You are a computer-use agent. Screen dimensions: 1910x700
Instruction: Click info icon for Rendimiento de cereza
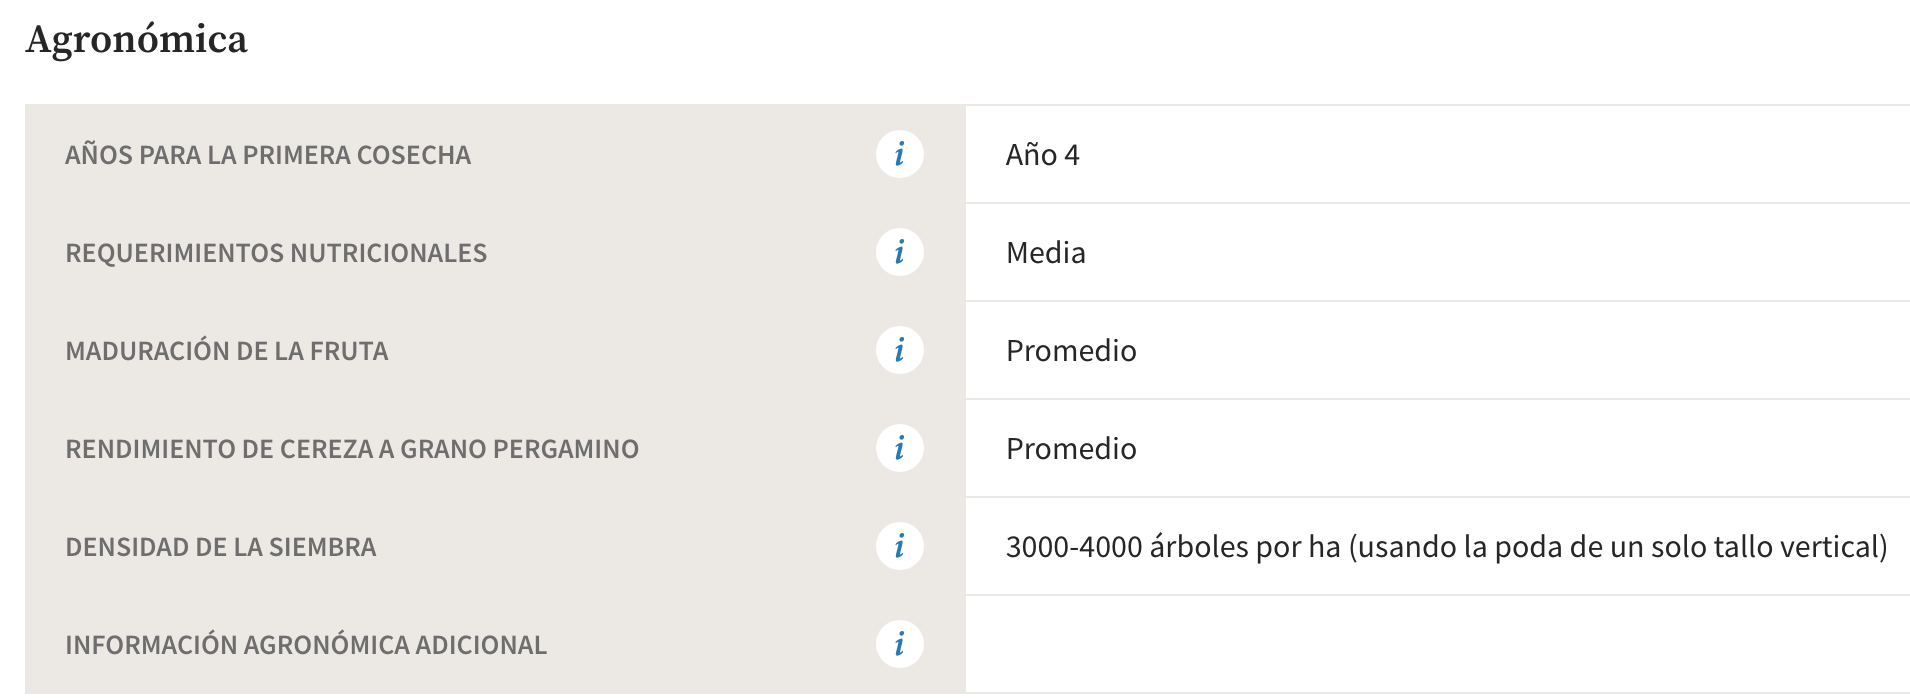[899, 448]
